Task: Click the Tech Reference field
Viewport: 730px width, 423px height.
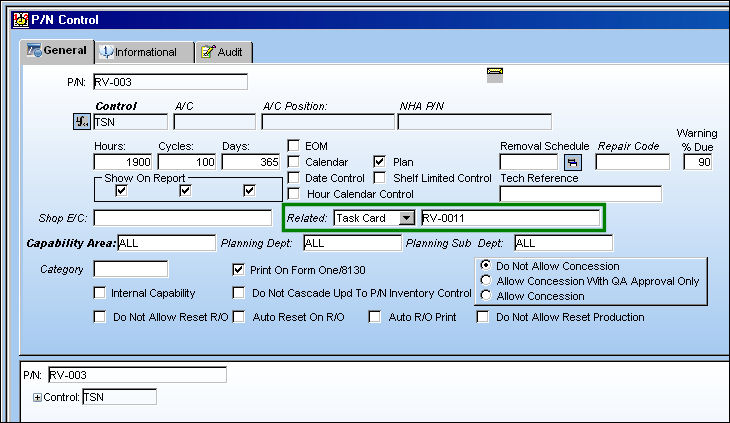Action: pyautogui.click(x=581, y=194)
